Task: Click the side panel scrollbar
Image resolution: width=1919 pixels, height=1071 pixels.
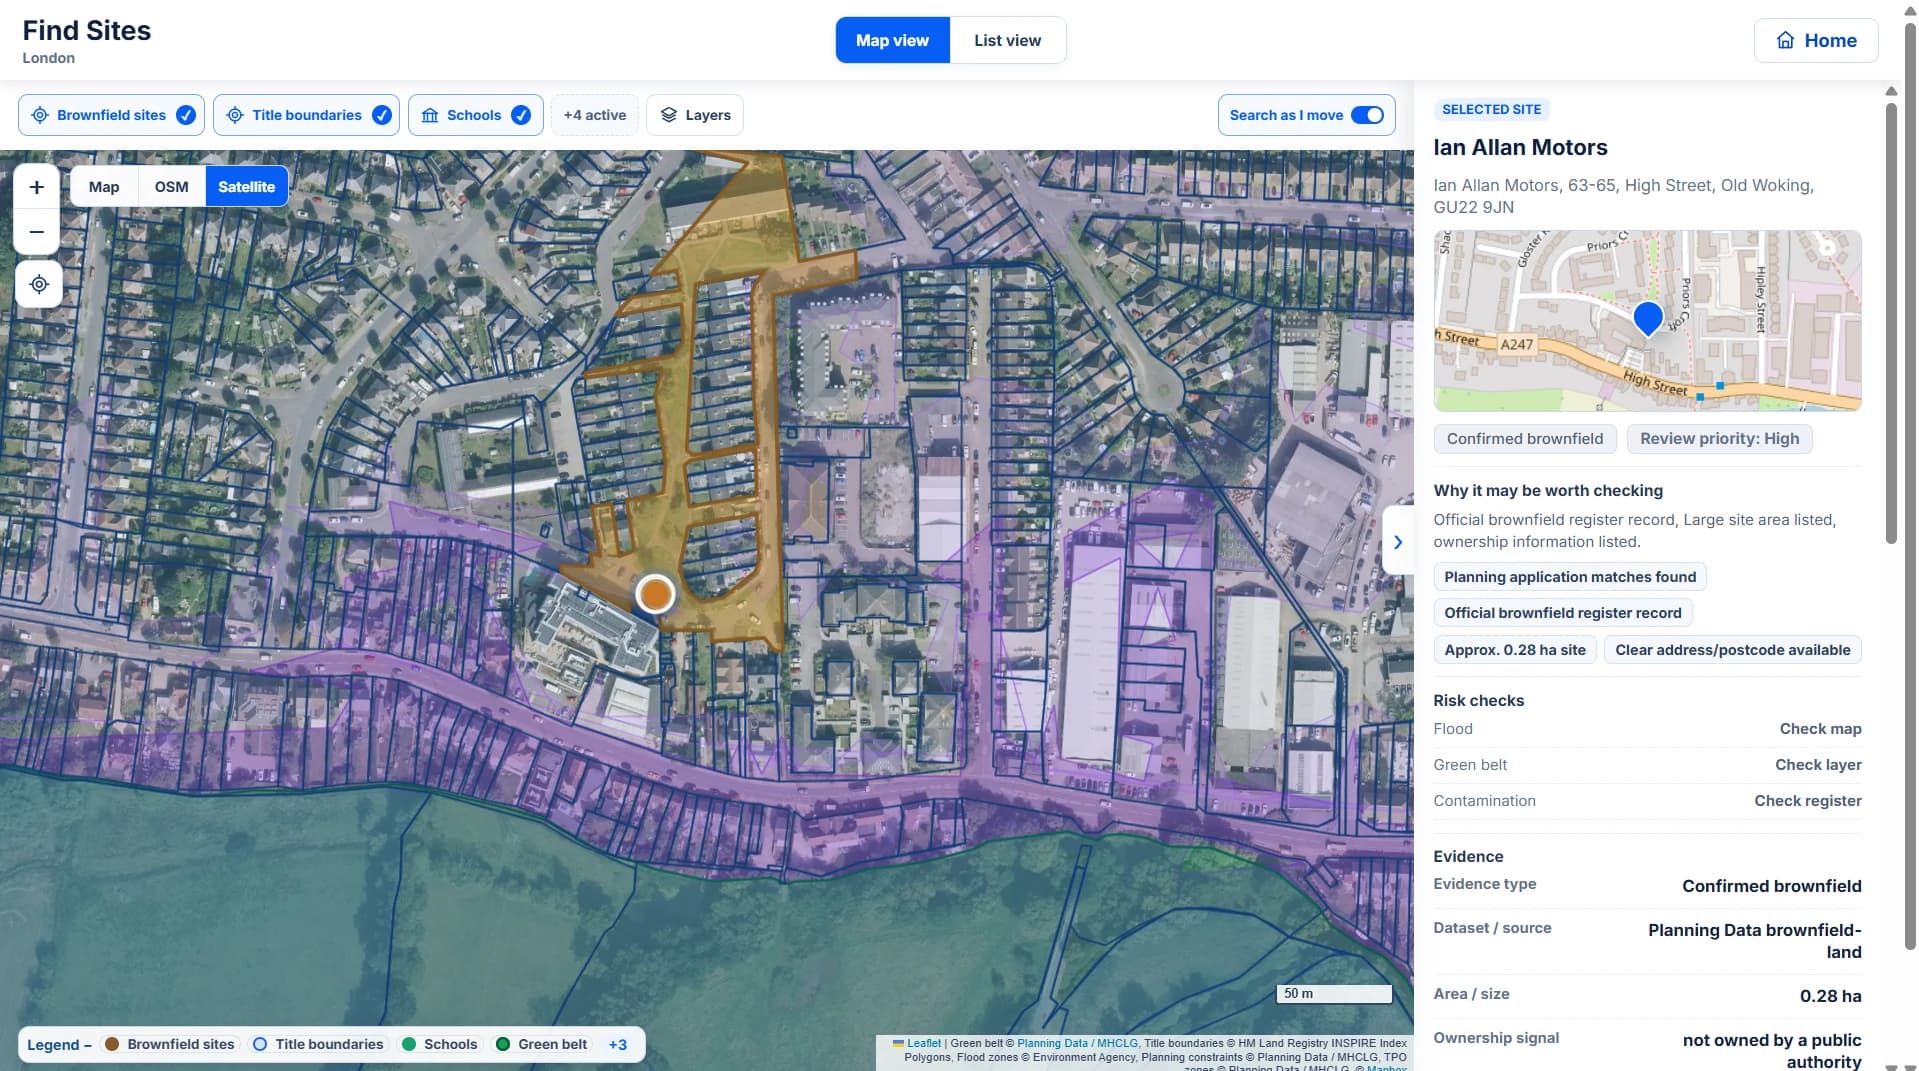Action: tap(1891, 322)
